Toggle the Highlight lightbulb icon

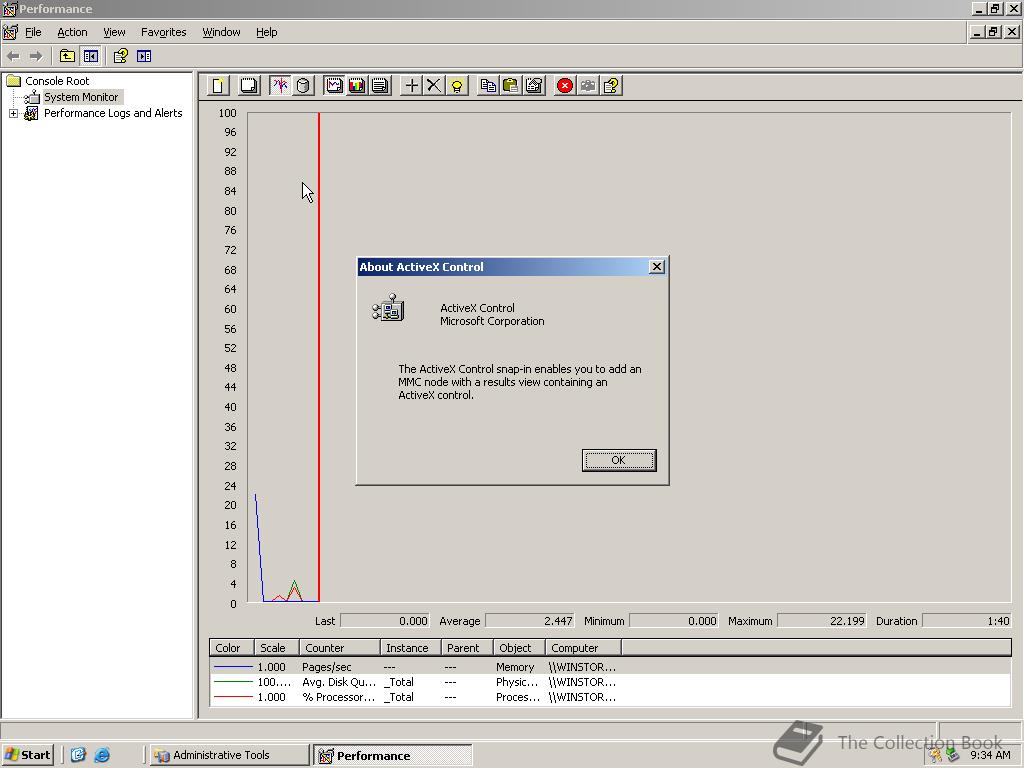click(x=457, y=86)
